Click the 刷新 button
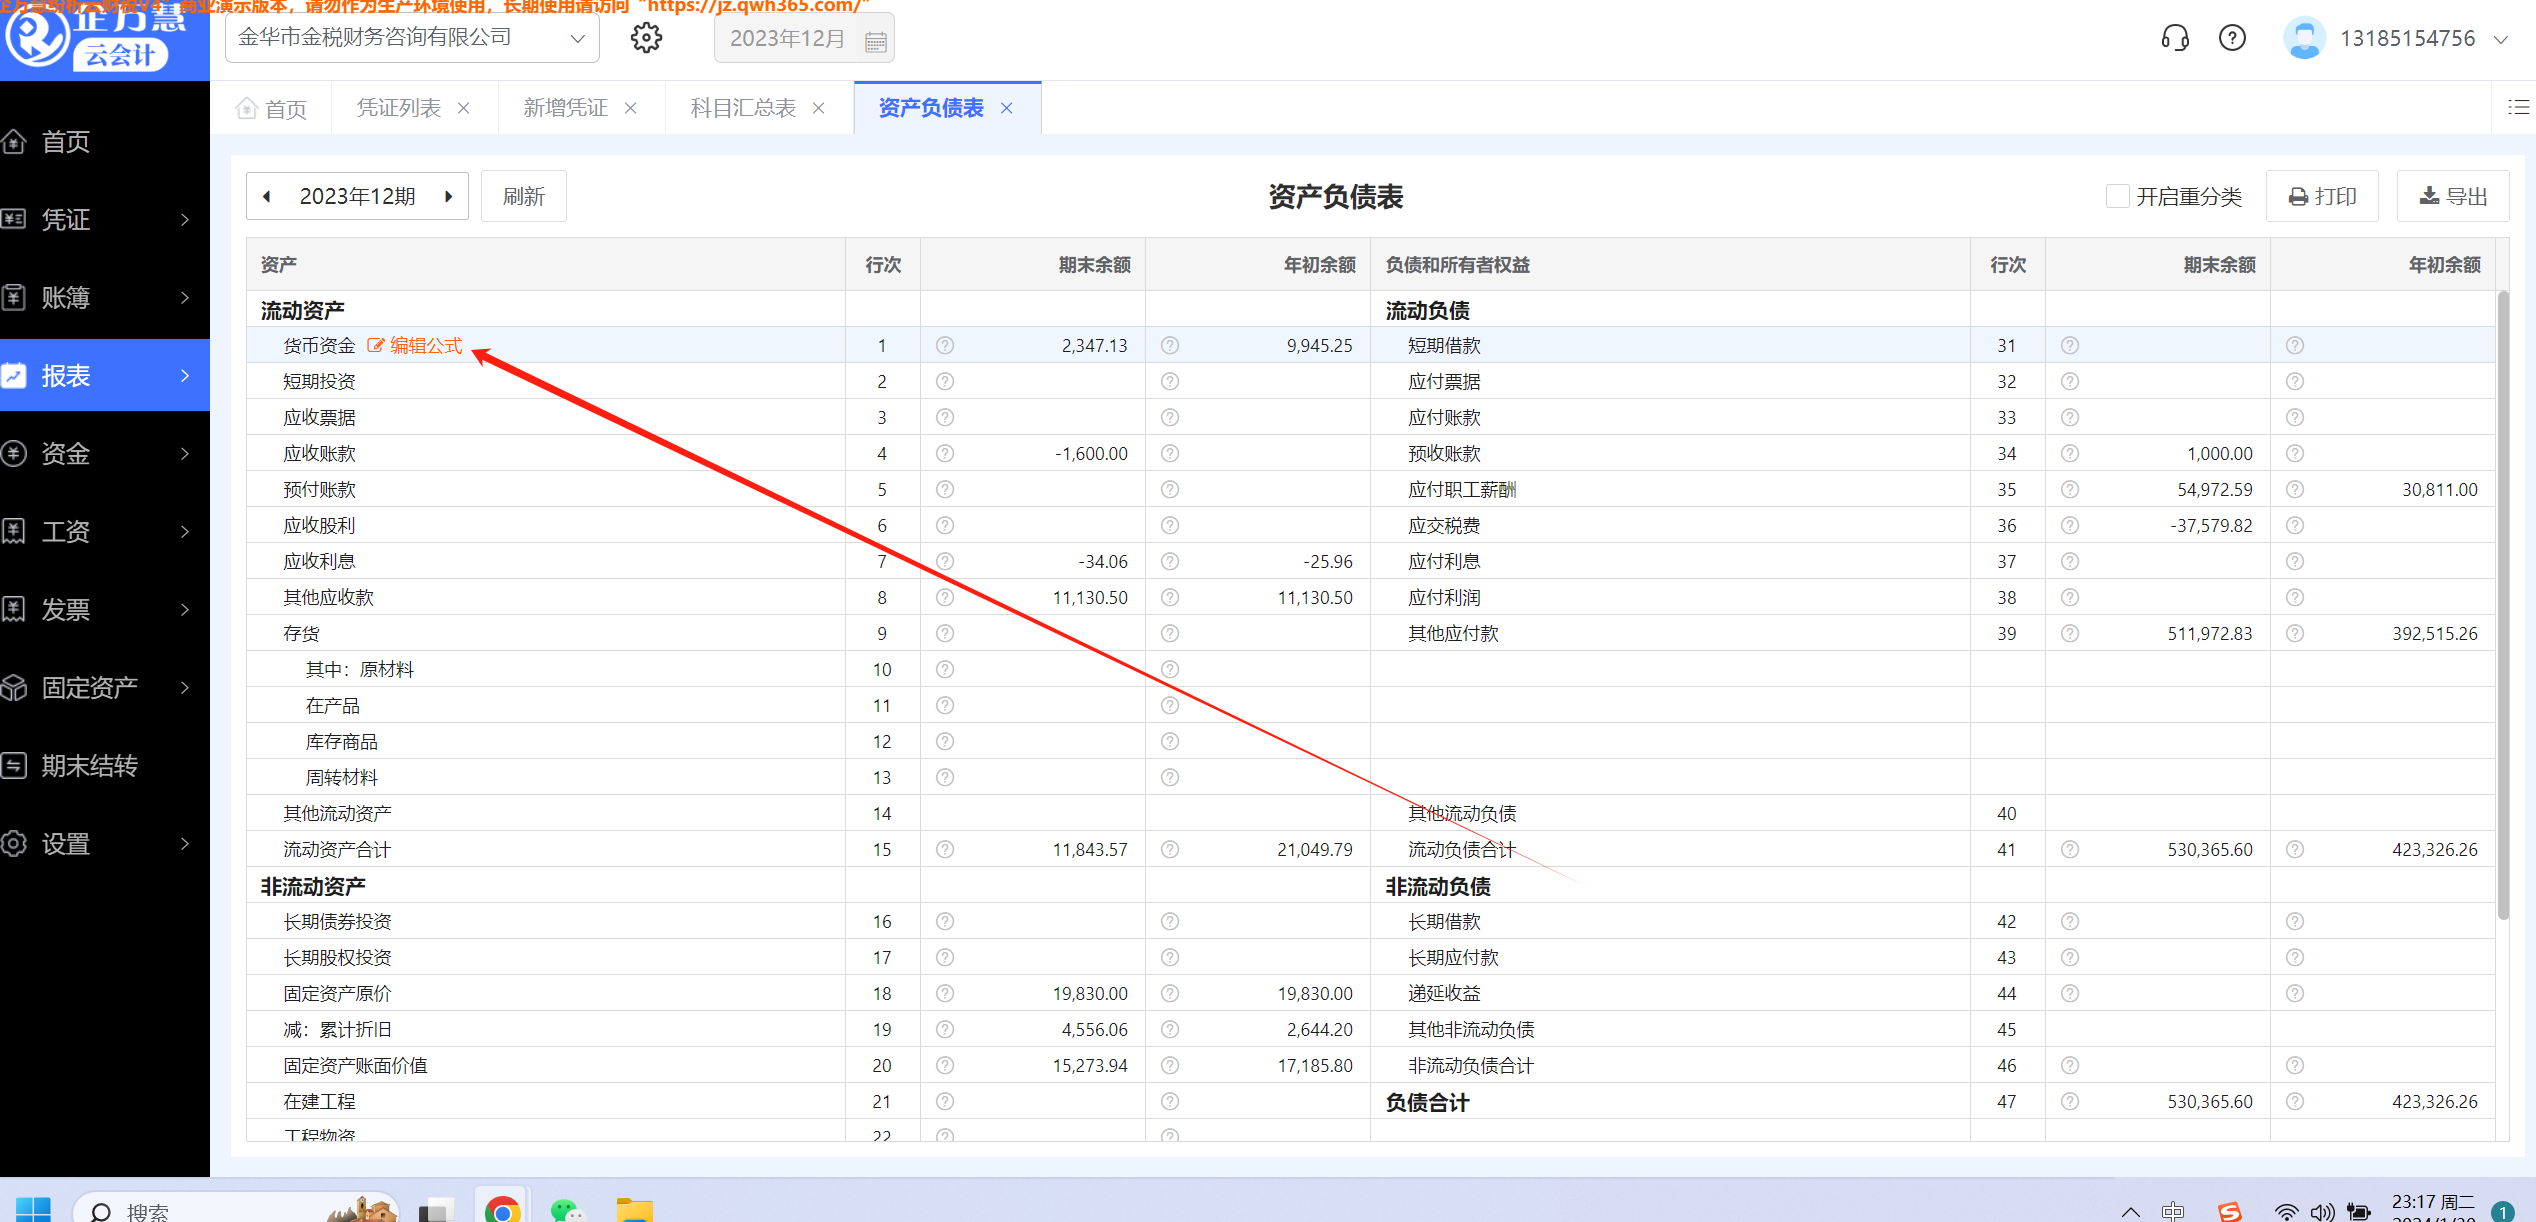 tap(523, 196)
